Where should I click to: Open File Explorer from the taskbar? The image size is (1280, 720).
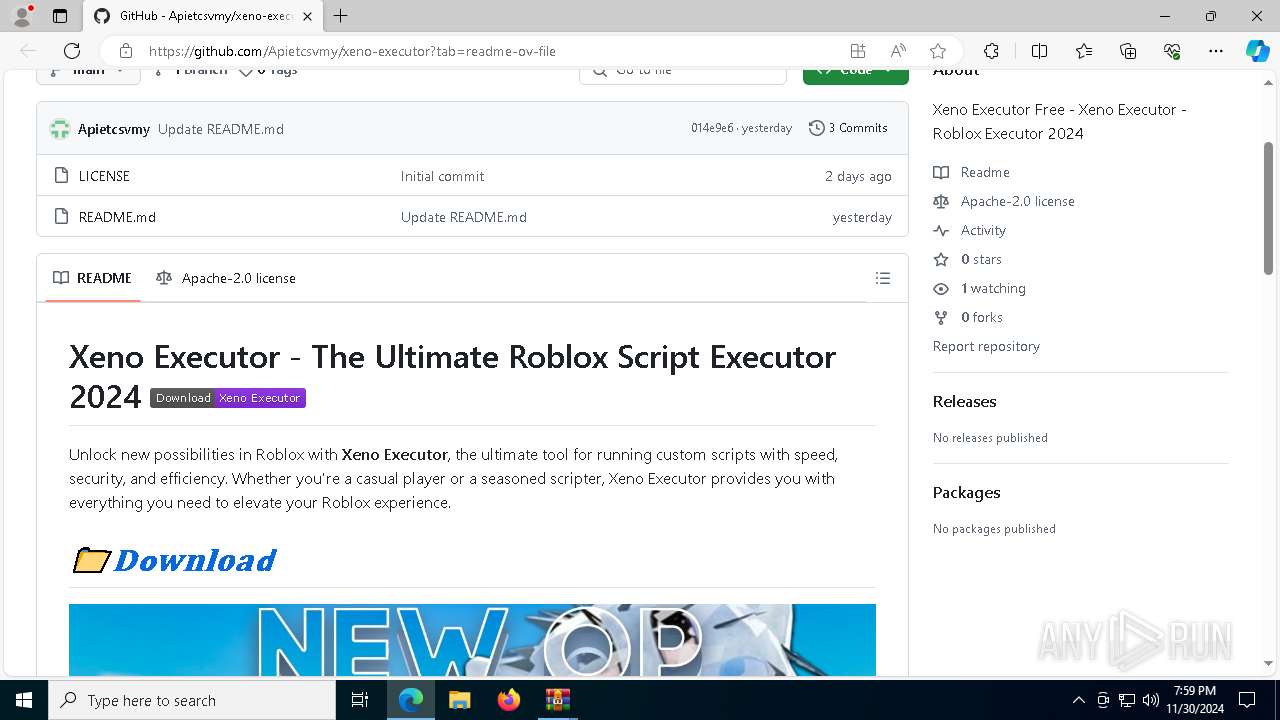point(459,700)
